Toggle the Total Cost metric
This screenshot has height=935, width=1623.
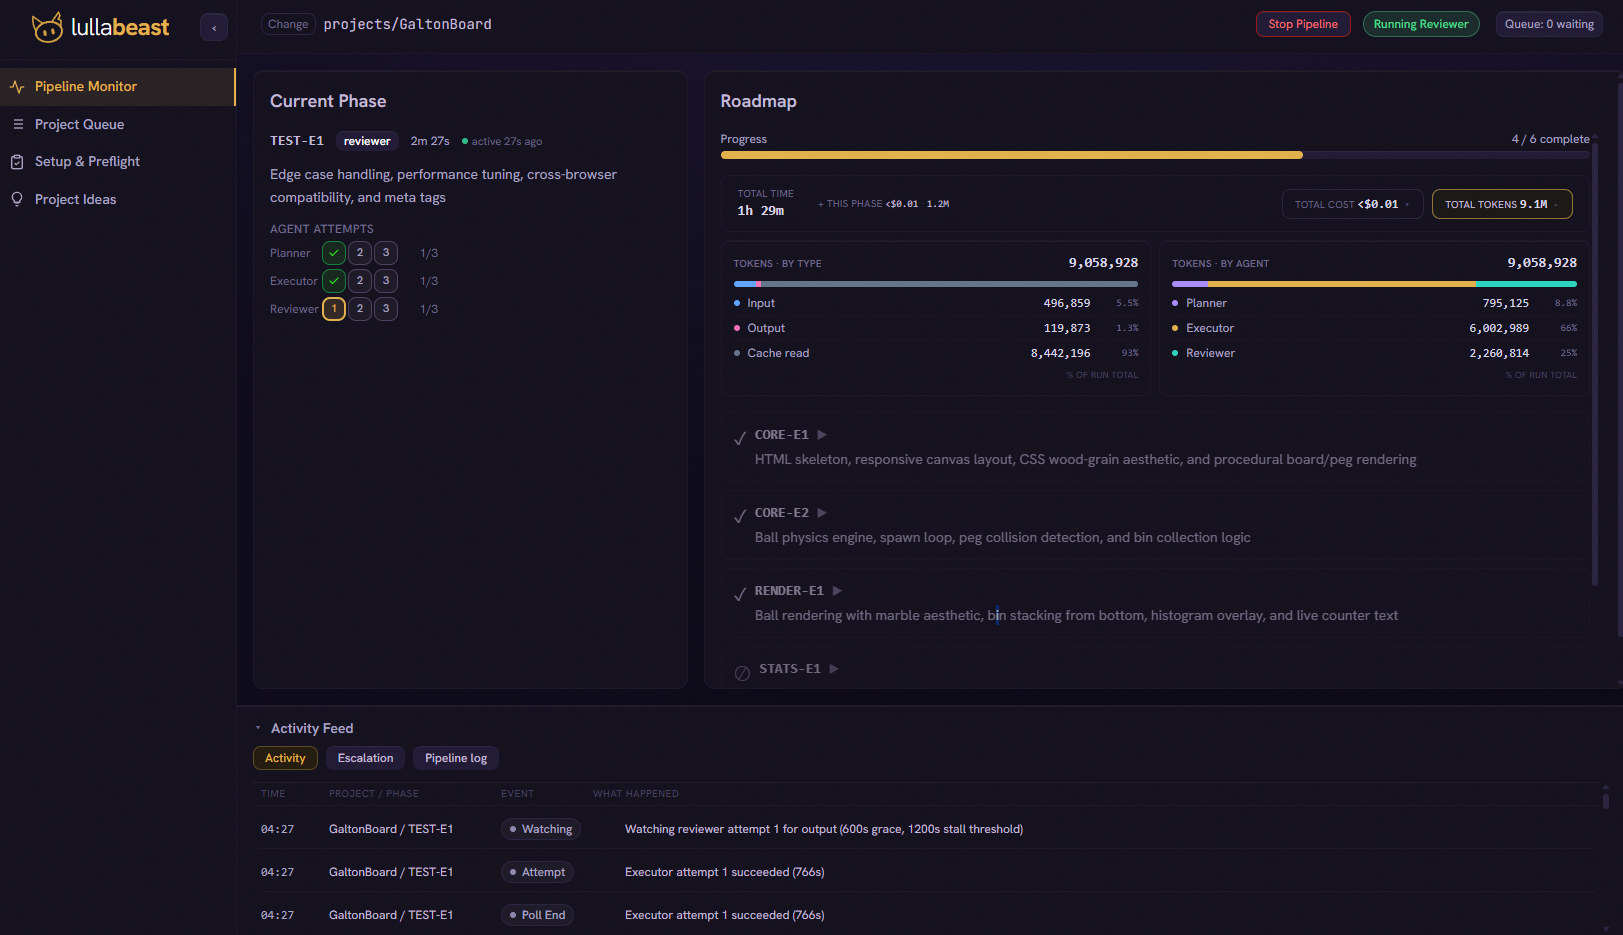tap(1352, 204)
